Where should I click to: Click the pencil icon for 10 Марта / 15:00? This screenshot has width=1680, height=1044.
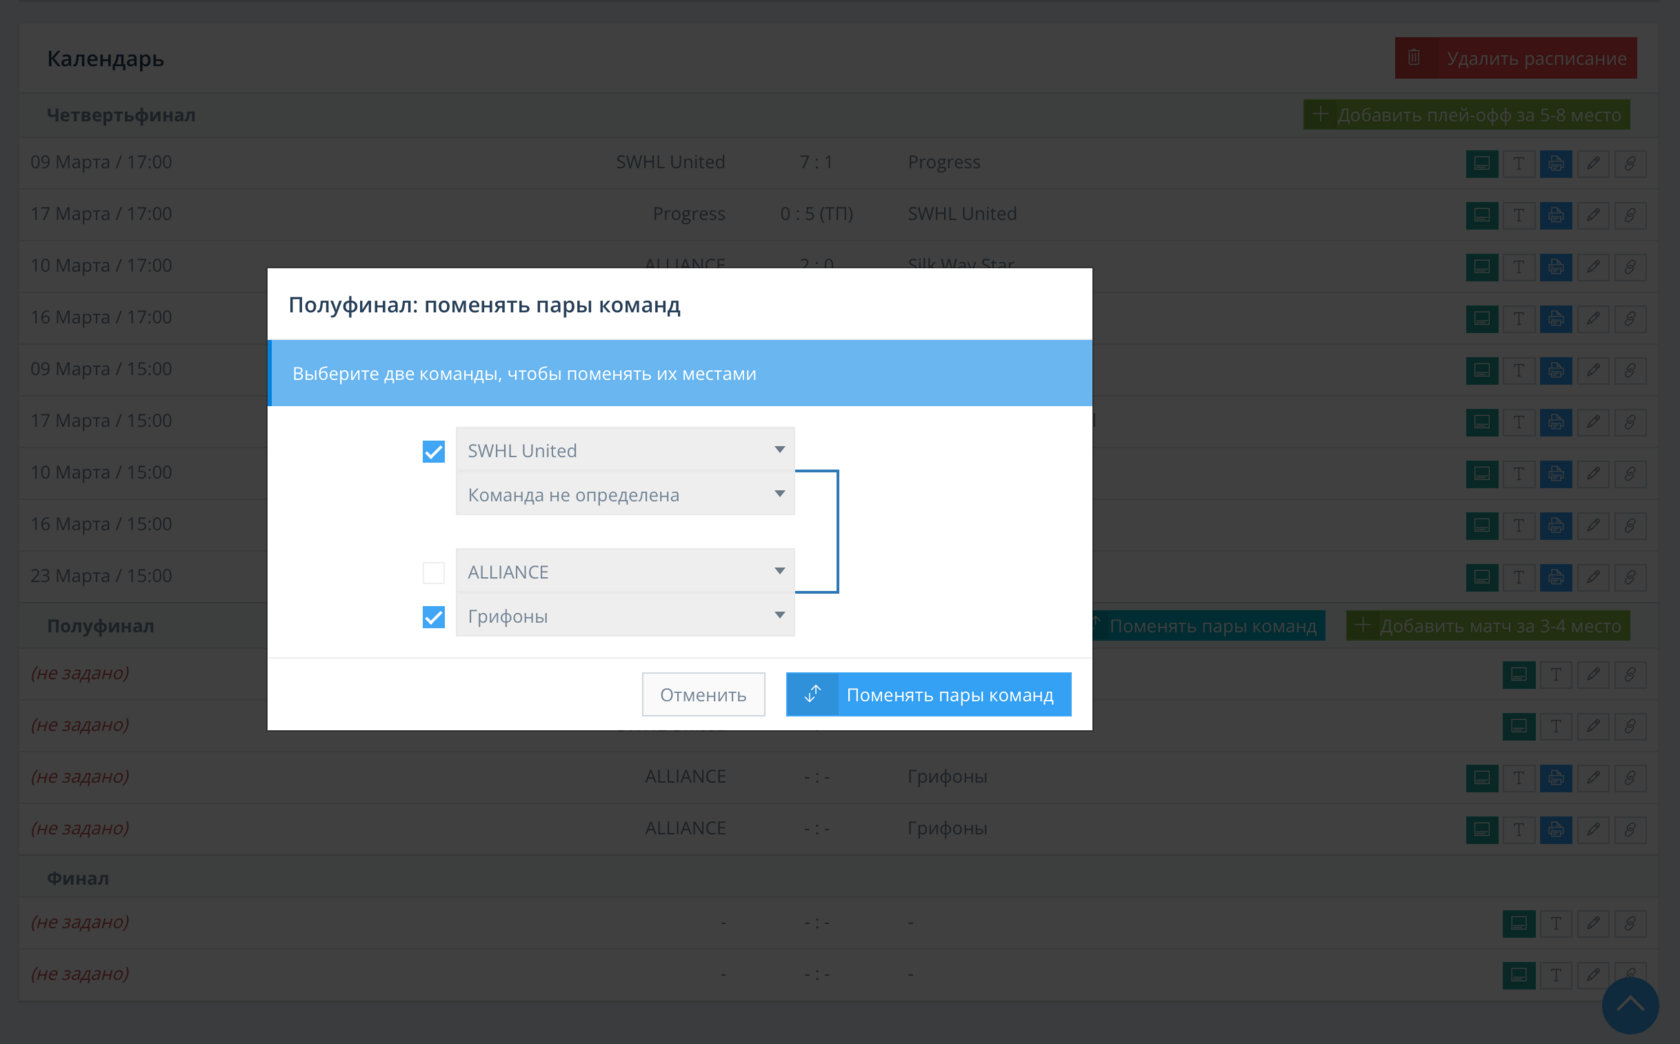click(1593, 474)
